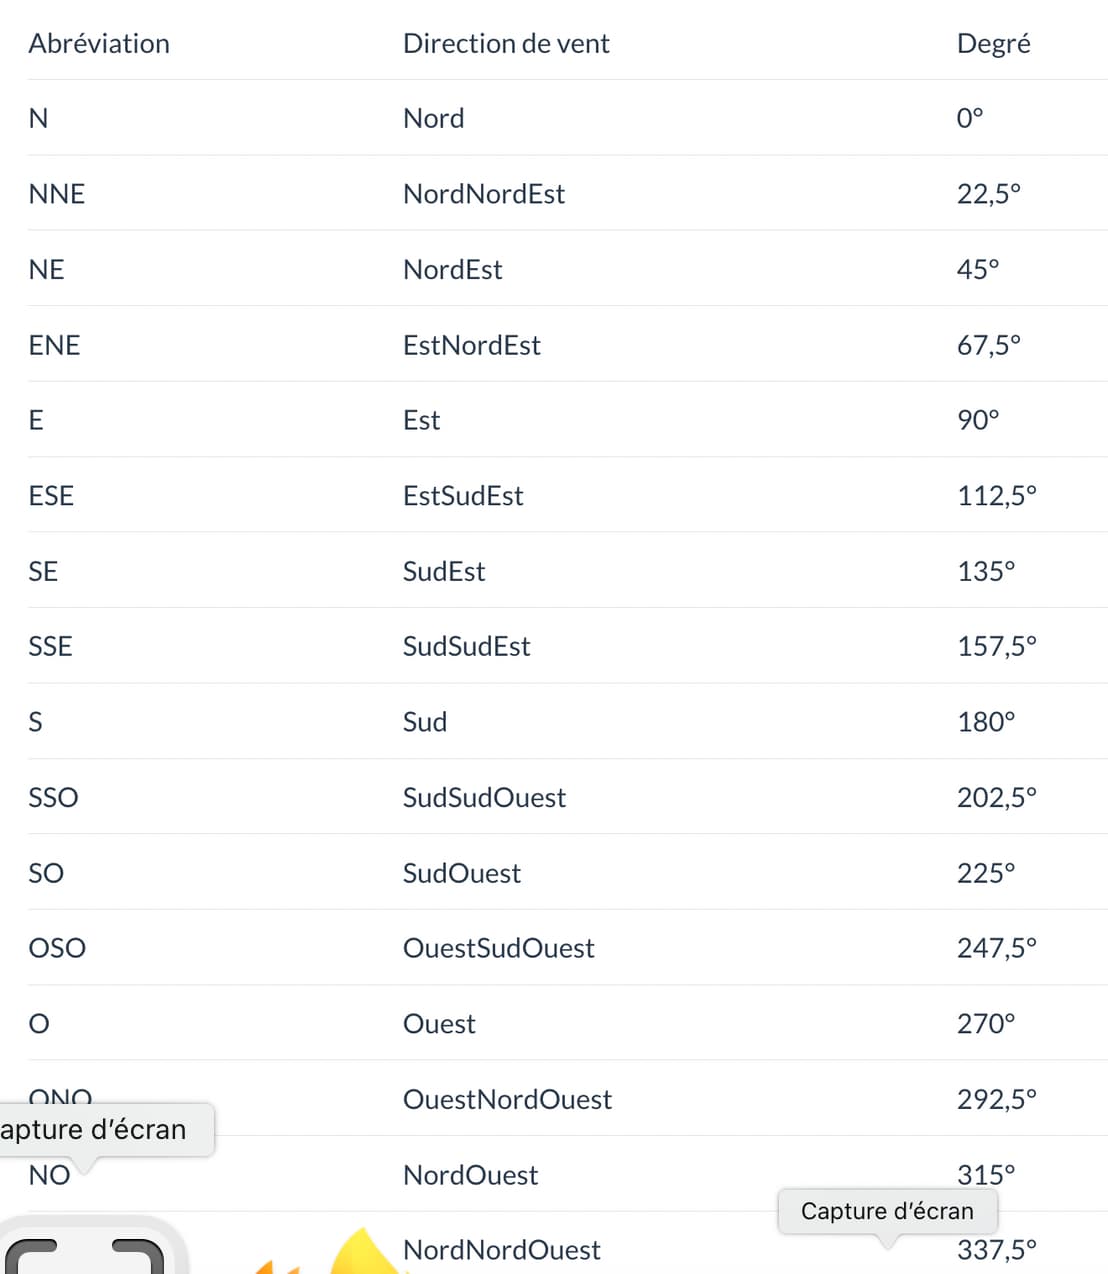Click the OSO abbreviation cell
Screen dimensions: 1108x1274
point(57,948)
